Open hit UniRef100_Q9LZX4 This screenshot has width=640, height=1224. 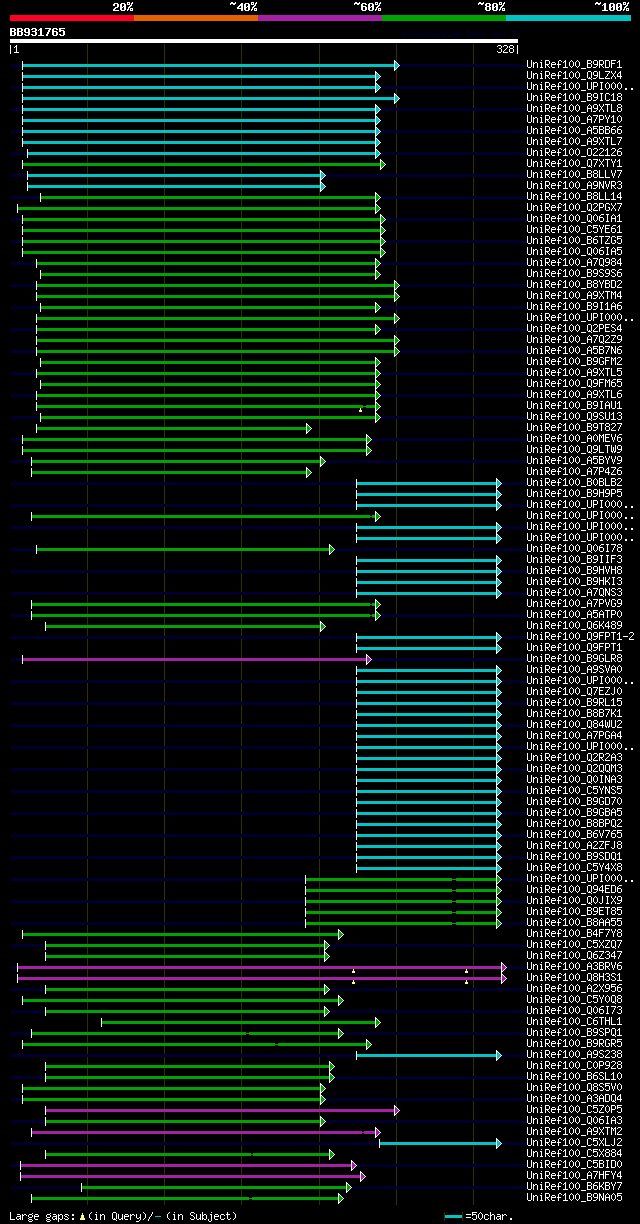pyautogui.click(x=574, y=76)
